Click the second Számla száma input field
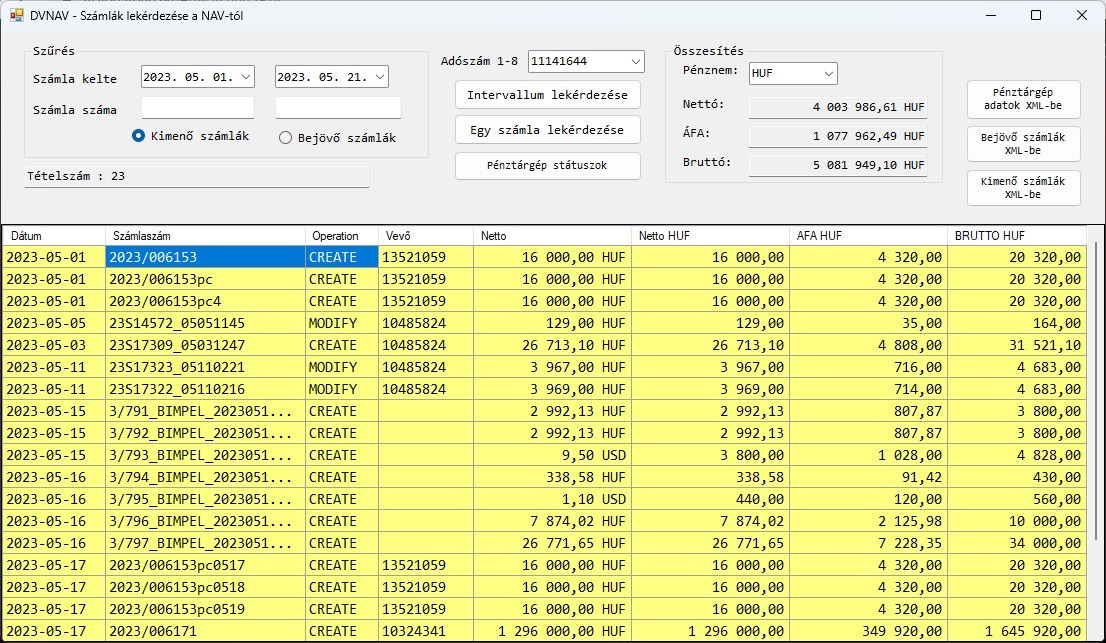Screen dimensions: 1106x643 (338, 108)
